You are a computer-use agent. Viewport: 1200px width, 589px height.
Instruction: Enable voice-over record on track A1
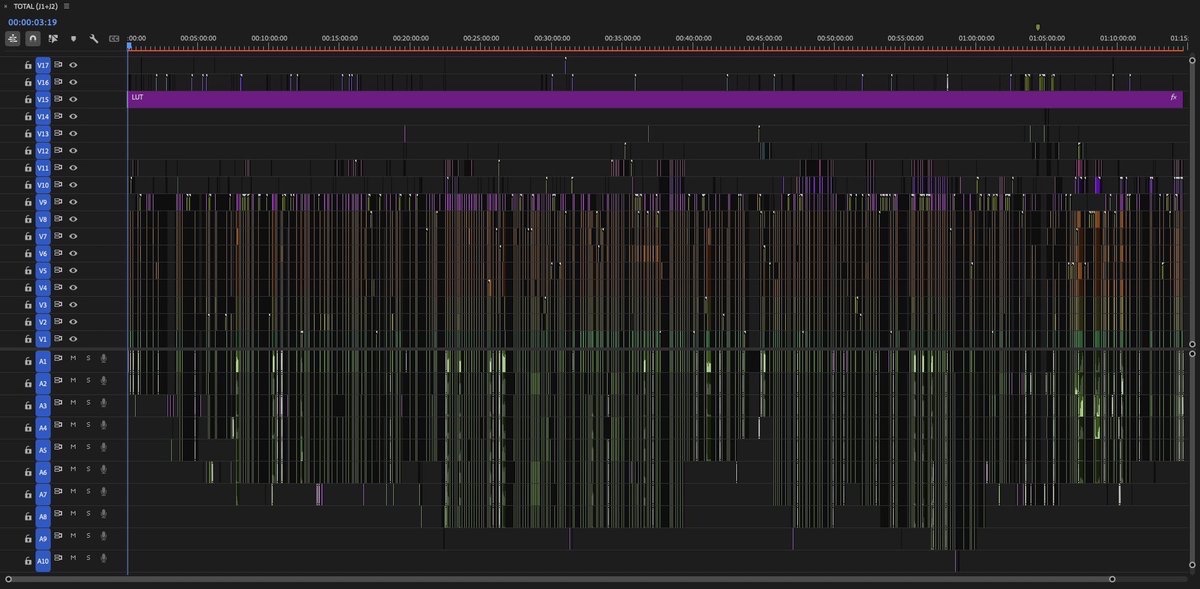103,357
